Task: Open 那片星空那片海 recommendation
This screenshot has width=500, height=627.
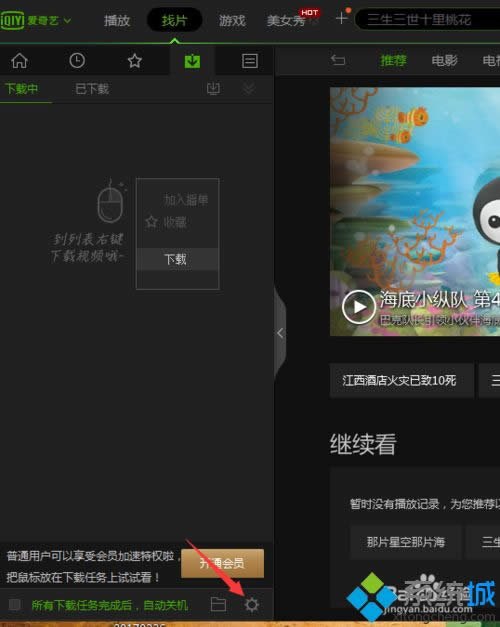Action: [x=406, y=542]
